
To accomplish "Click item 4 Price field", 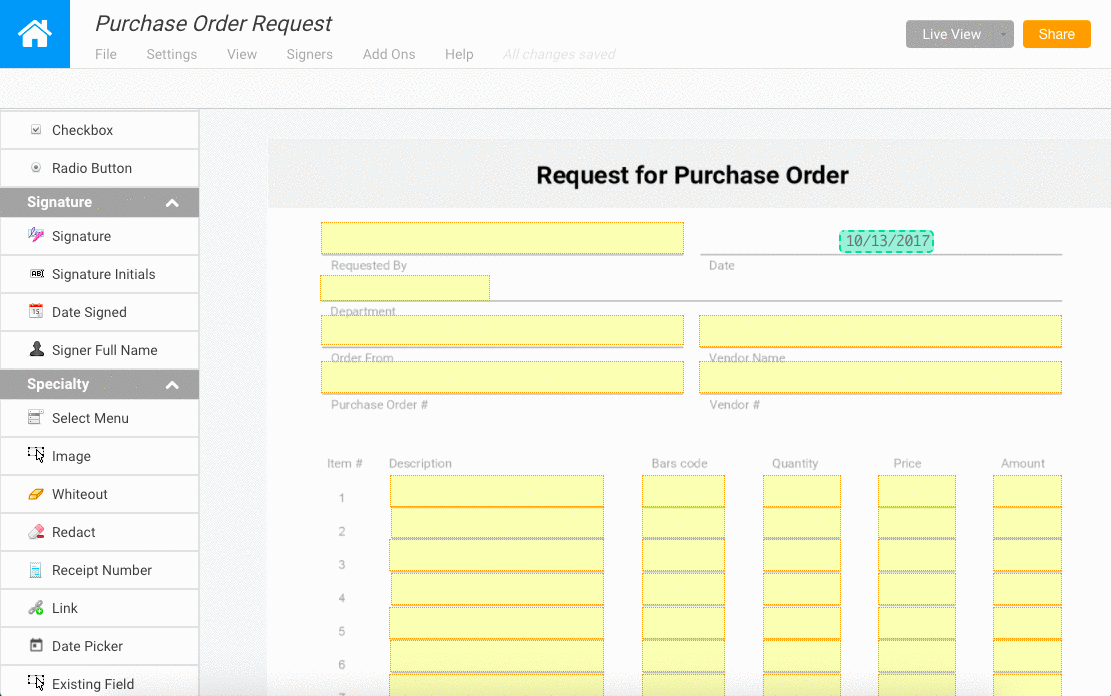I will (x=917, y=588).
